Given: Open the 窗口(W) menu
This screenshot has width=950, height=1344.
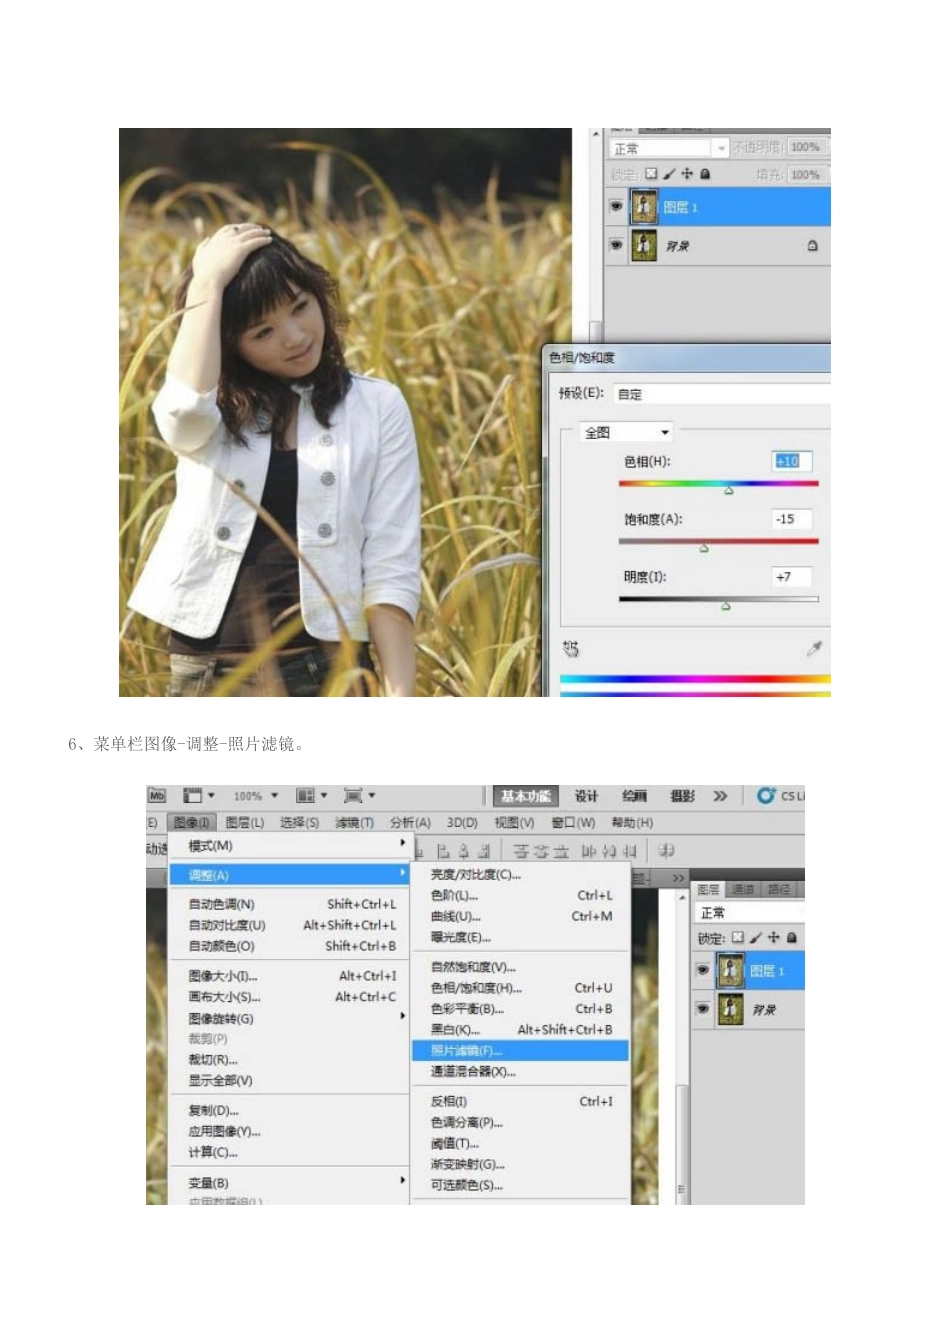Looking at the screenshot, I should click(573, 822).
